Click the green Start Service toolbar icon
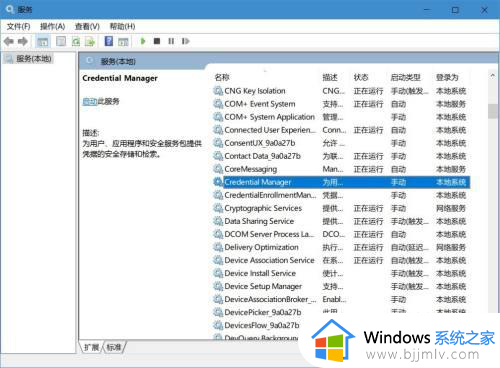Screen dimensions: 500x368 tap(143, 41)
